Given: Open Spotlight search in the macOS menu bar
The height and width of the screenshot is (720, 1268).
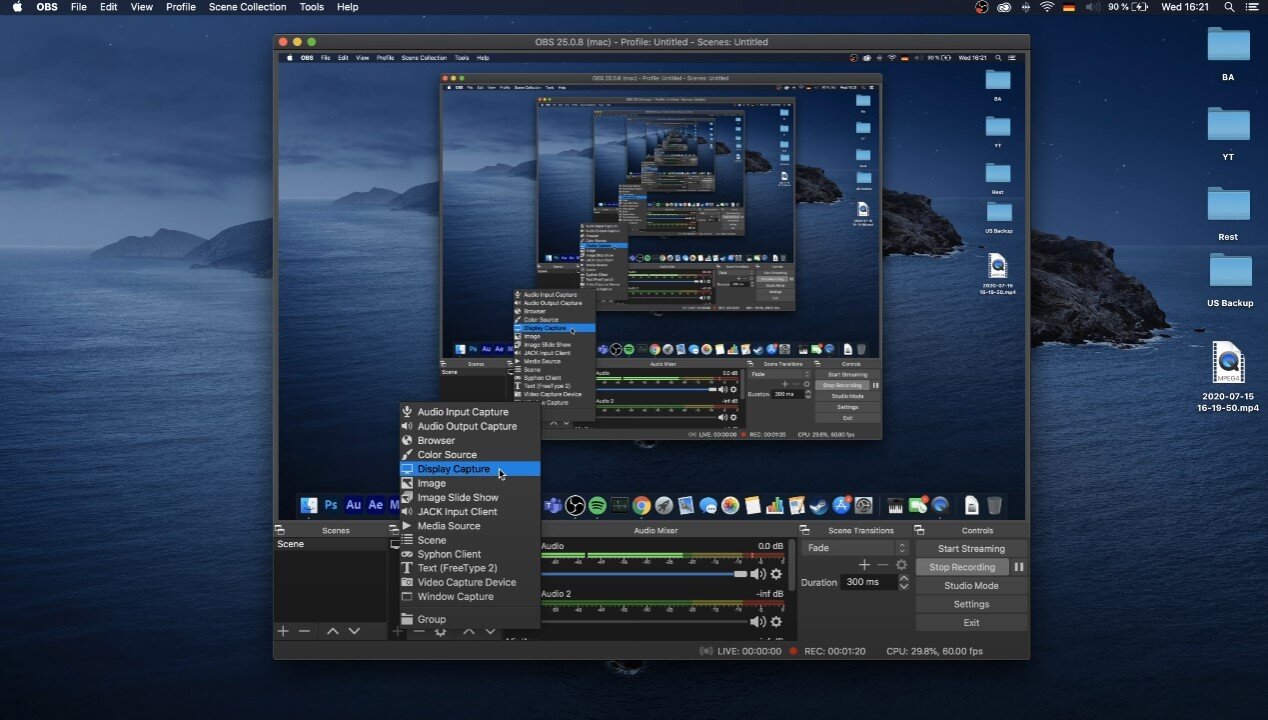Looking at the screenshot, I should (1229, 7).
